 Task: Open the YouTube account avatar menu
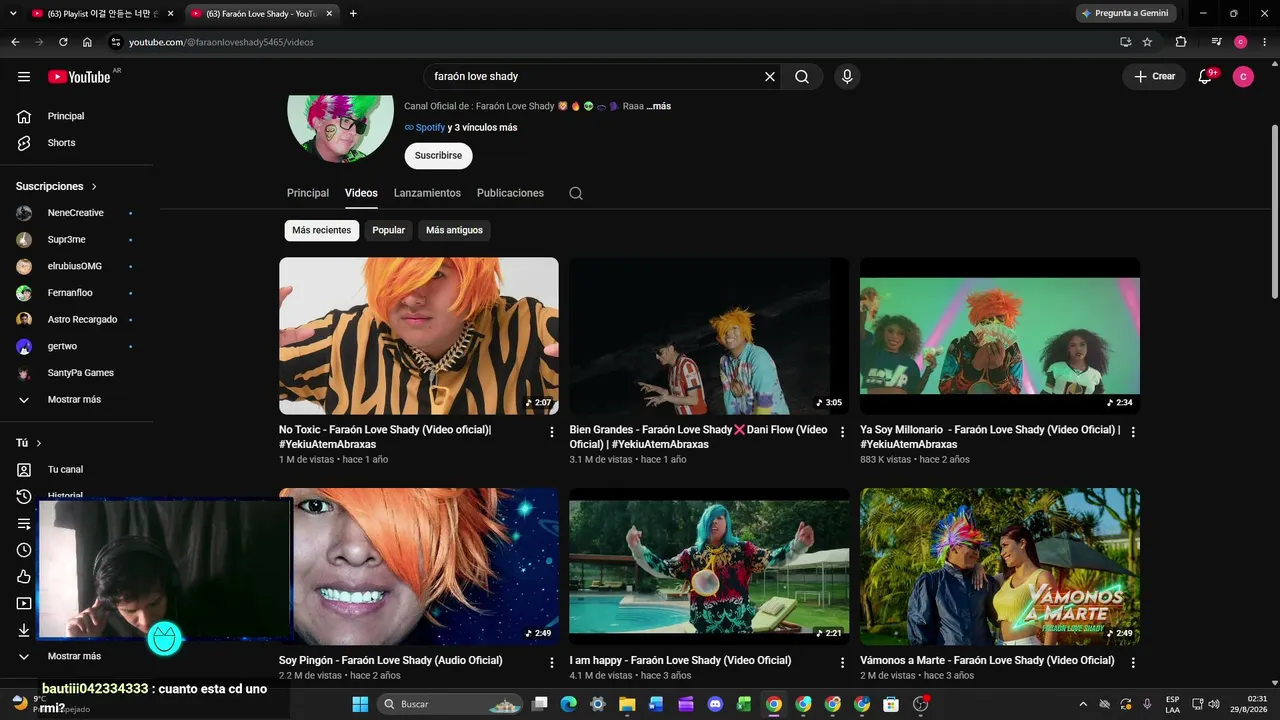pos(1243,77)
